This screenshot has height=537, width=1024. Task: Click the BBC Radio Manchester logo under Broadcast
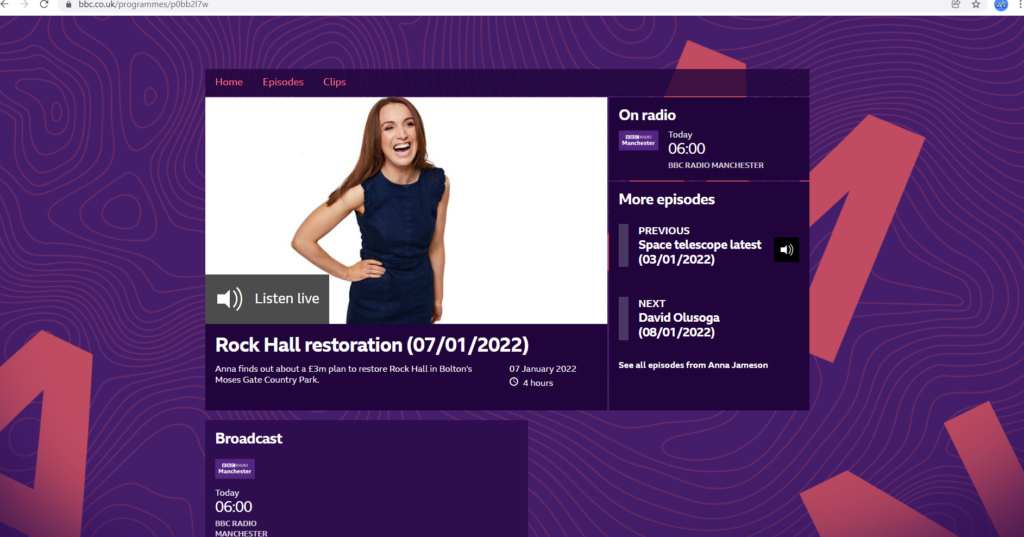pyautogui.click(x=234, y=468)
